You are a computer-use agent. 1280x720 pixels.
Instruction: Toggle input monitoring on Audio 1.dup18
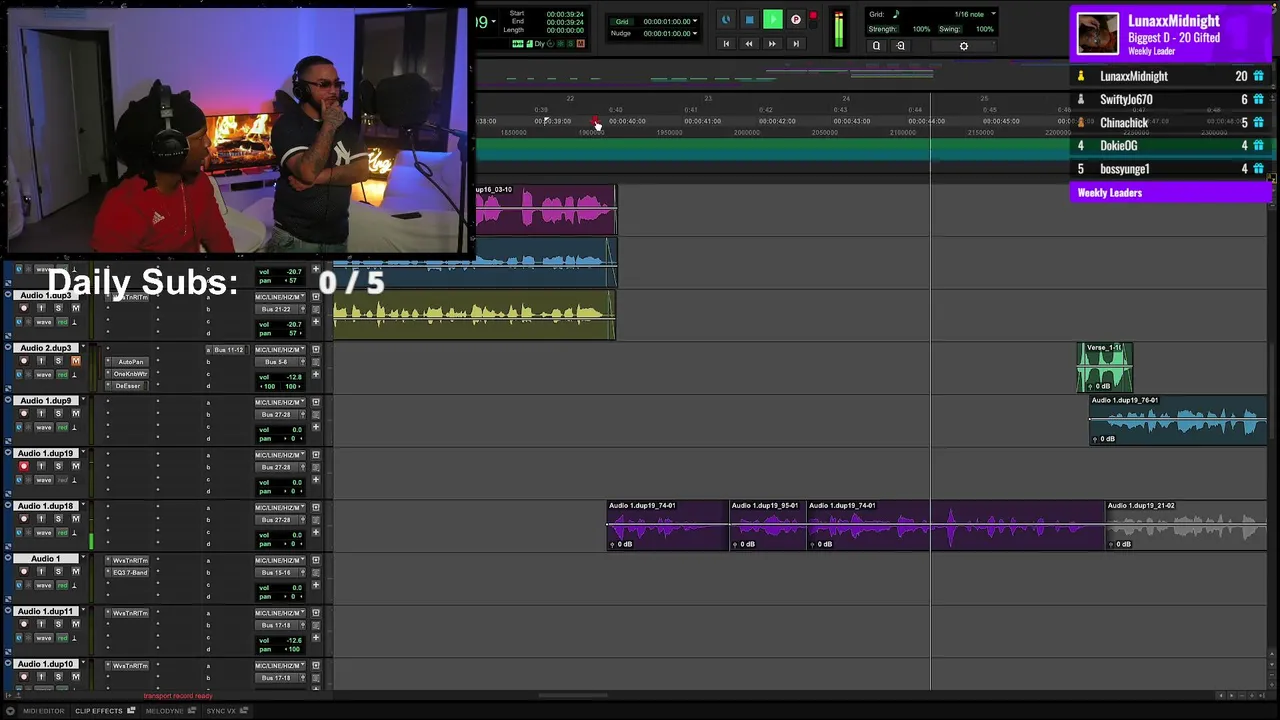(x=41, y=519)
